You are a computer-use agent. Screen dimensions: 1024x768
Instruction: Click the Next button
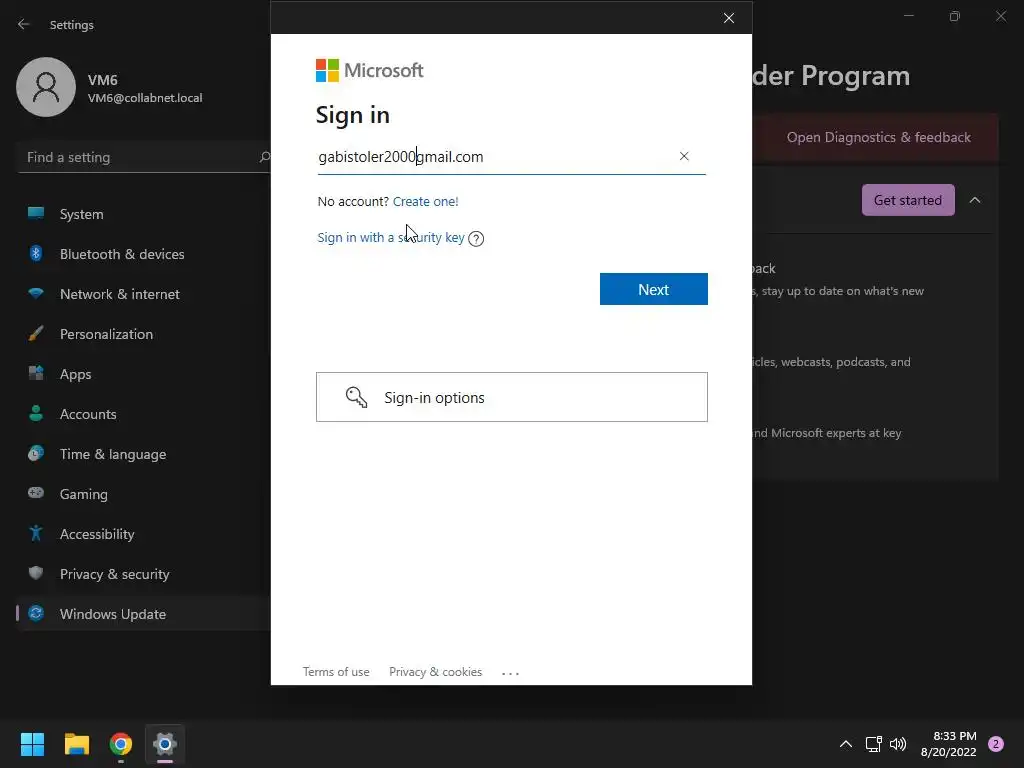pos(654,289)
